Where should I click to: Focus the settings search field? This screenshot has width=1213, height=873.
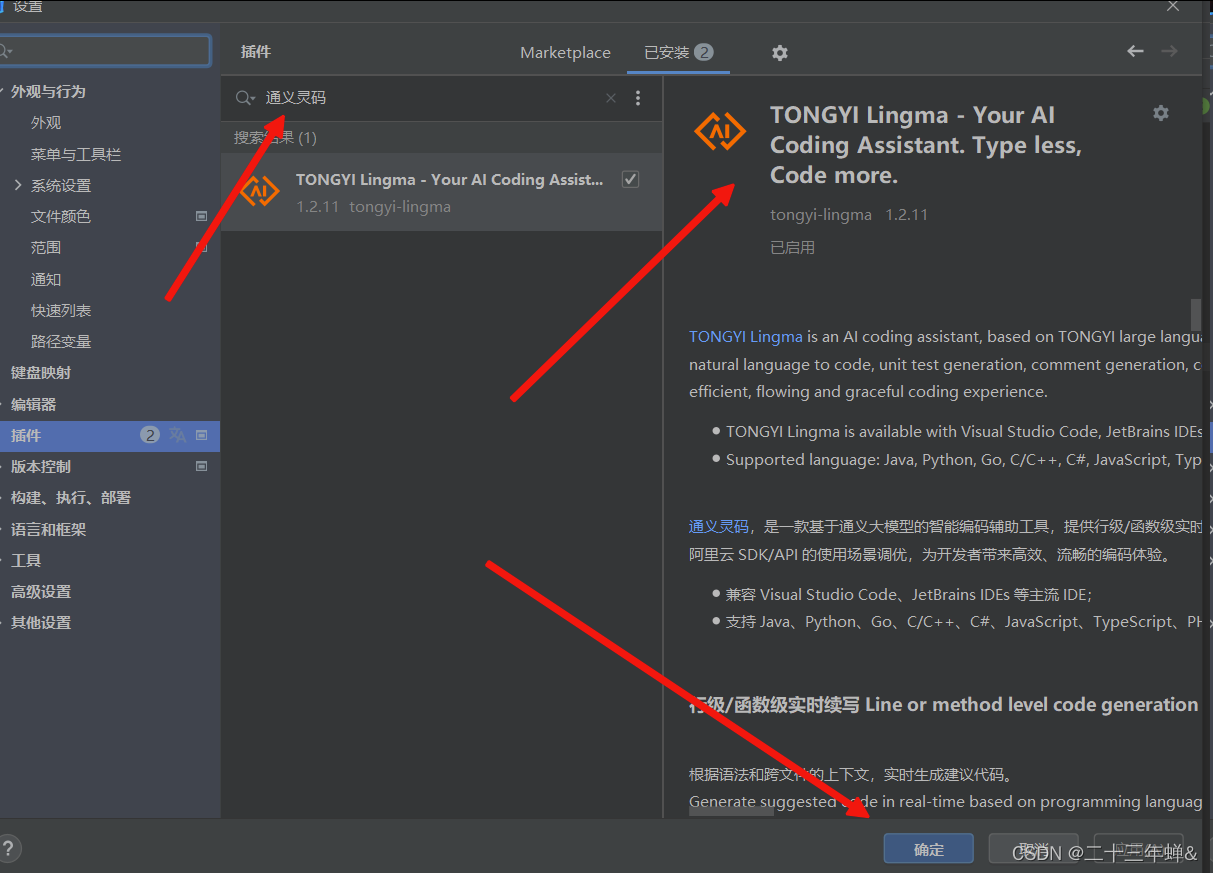[x=106, y=50]
